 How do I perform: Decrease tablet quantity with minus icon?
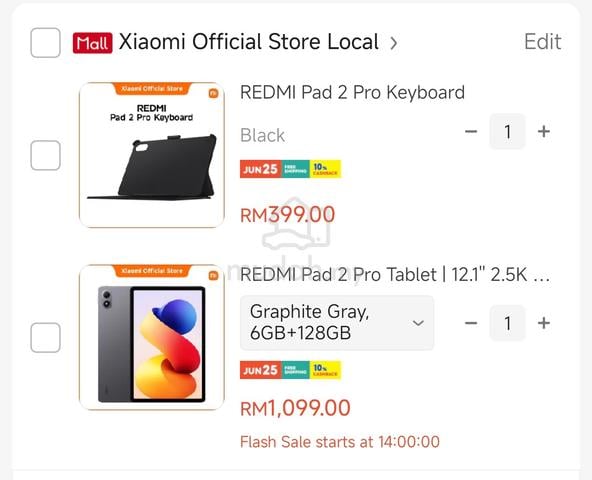point(471,323)
